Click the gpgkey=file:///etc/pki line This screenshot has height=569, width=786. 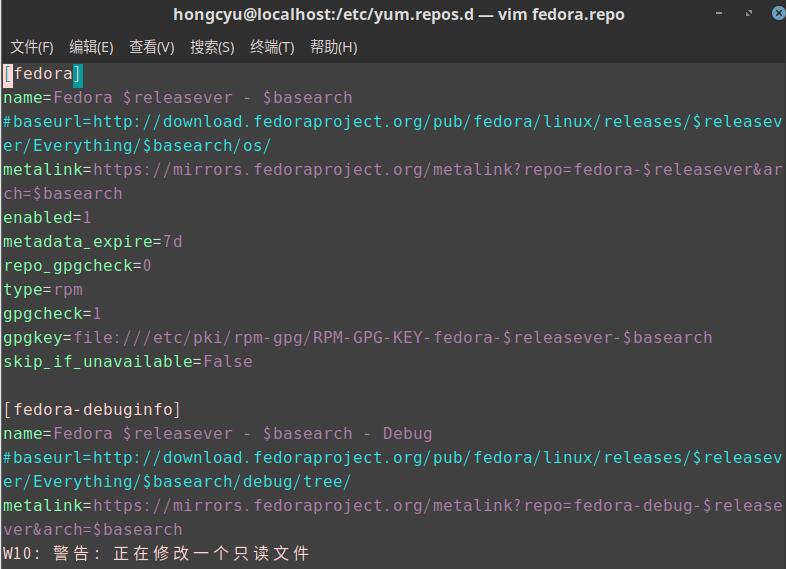pos(357,338)
